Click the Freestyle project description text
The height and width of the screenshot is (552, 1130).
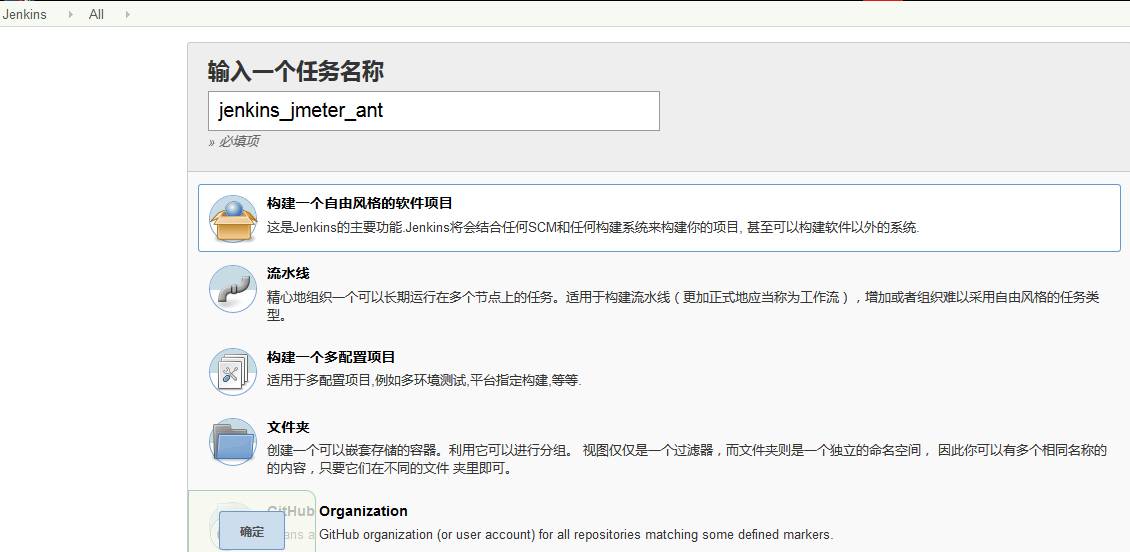(x=593, y=228)
